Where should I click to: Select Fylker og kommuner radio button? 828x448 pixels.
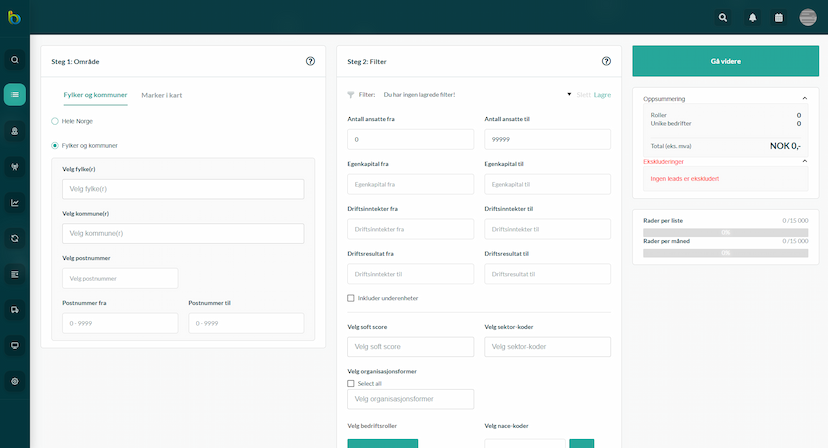tap(55, 145)
